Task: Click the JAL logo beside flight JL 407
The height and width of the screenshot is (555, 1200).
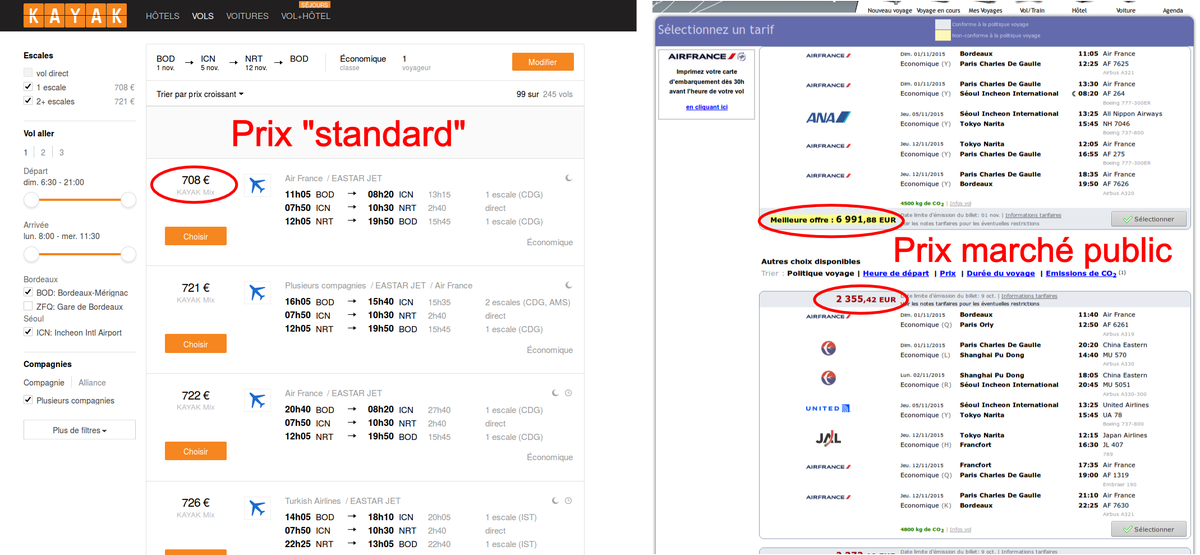Action: click(x=826, y=437)
